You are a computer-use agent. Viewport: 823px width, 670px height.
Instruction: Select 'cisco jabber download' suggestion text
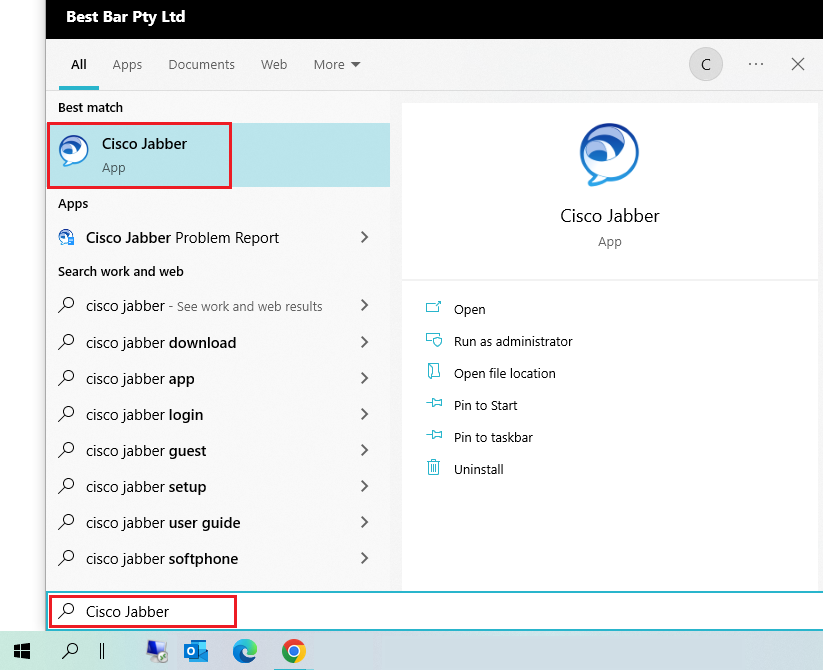(x=161, y=343)
